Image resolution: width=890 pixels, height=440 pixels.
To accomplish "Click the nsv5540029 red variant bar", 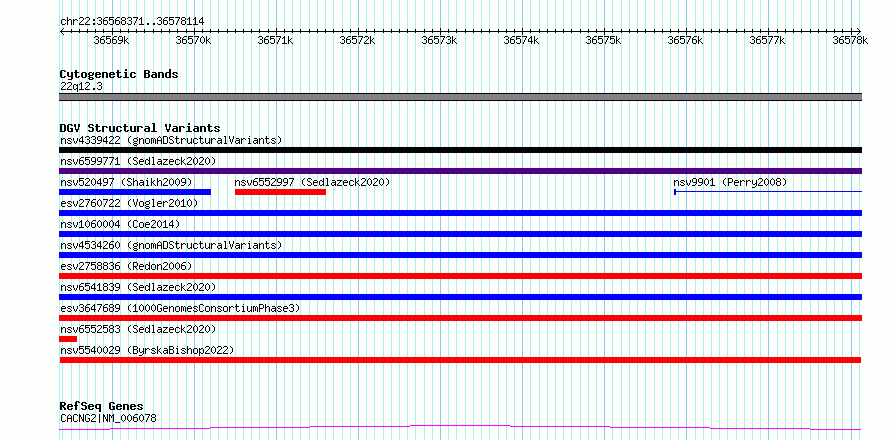I will [x=460, y=360].
